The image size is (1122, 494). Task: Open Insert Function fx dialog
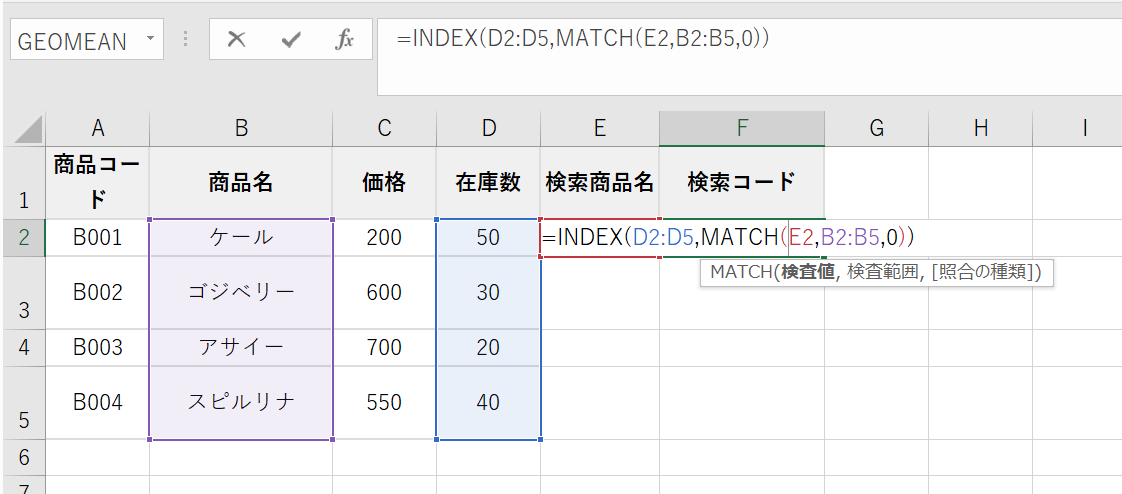pos(344,40)
